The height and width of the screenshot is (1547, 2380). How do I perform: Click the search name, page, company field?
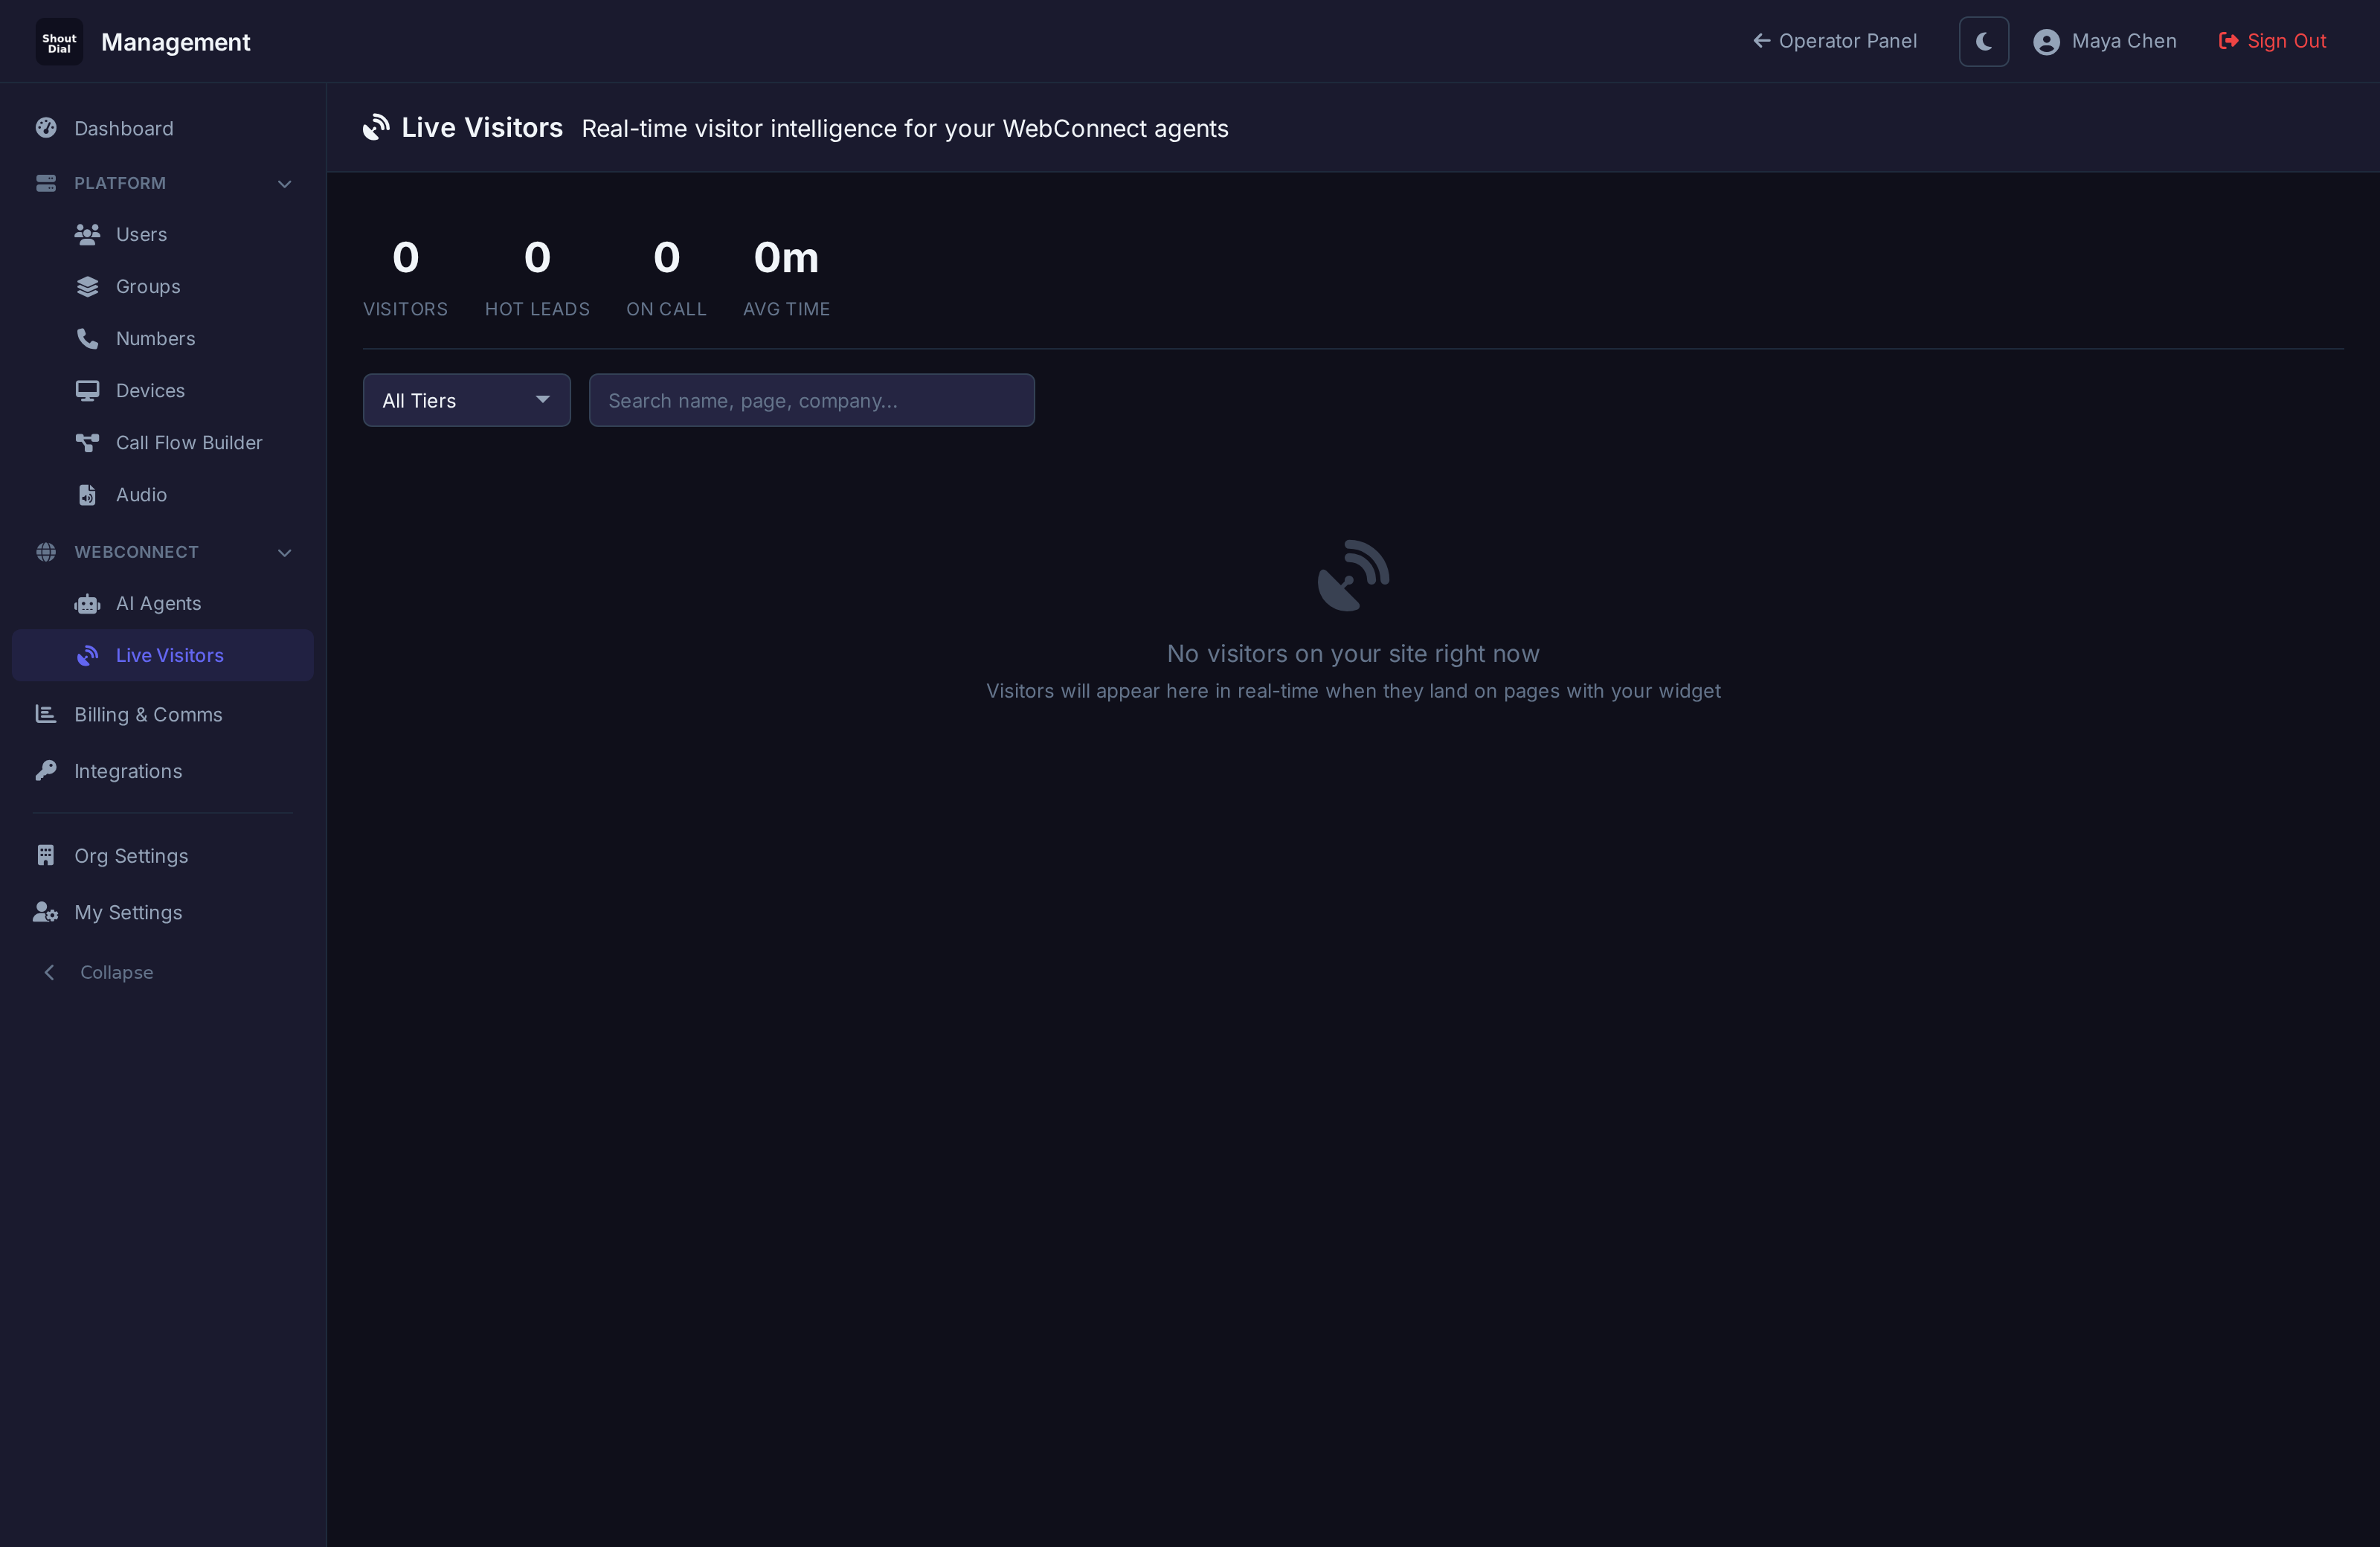812,400
